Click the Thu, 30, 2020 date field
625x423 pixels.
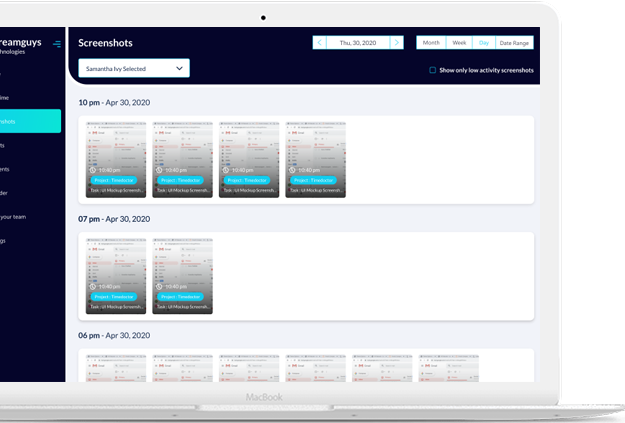click(358, 43)
